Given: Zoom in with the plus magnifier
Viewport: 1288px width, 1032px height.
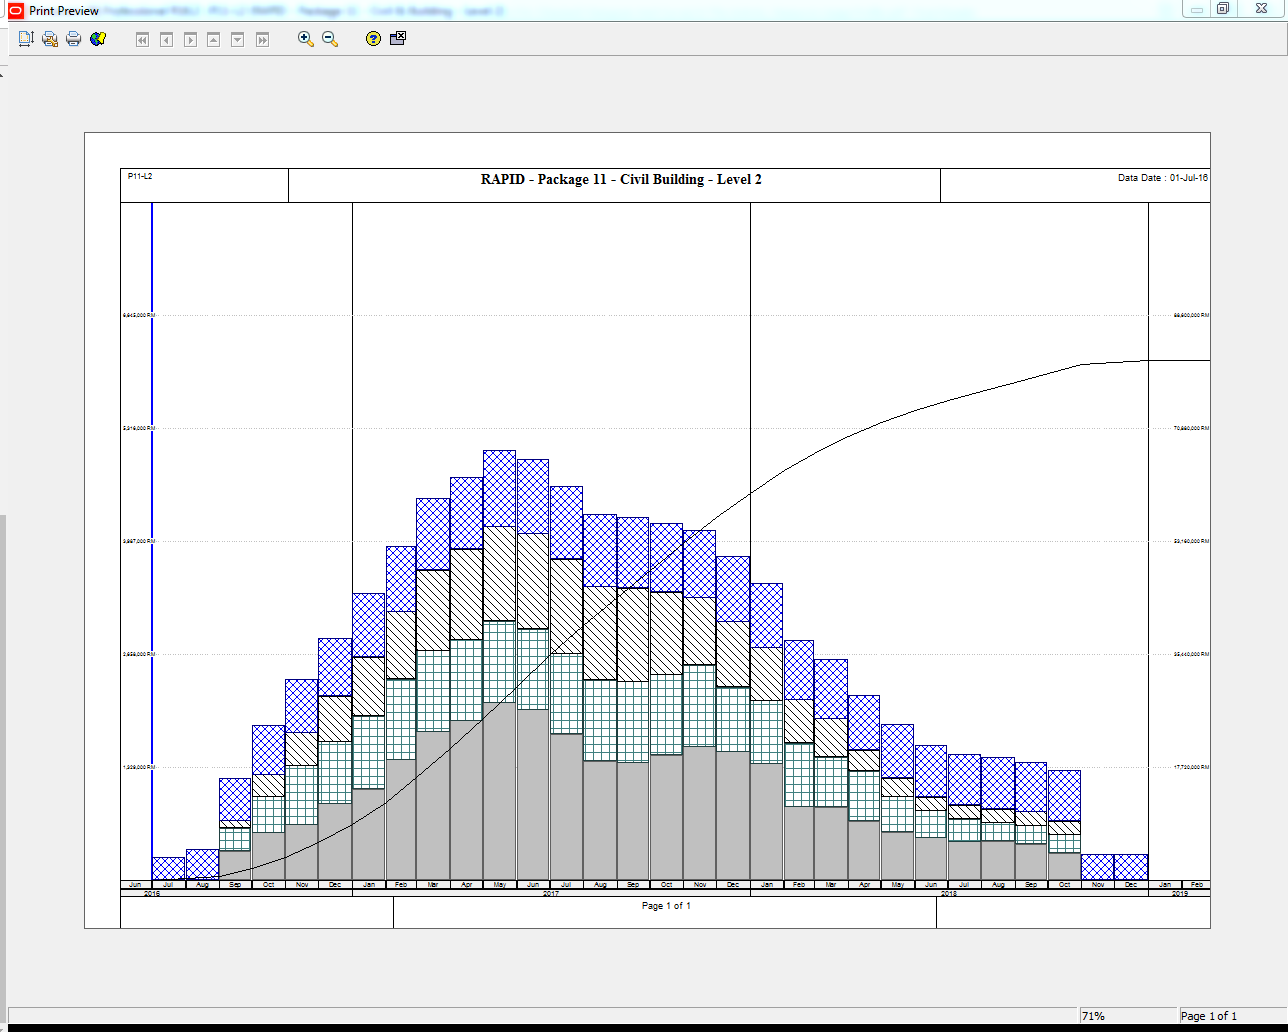Looking at the screenshot, I should point(306,39).
